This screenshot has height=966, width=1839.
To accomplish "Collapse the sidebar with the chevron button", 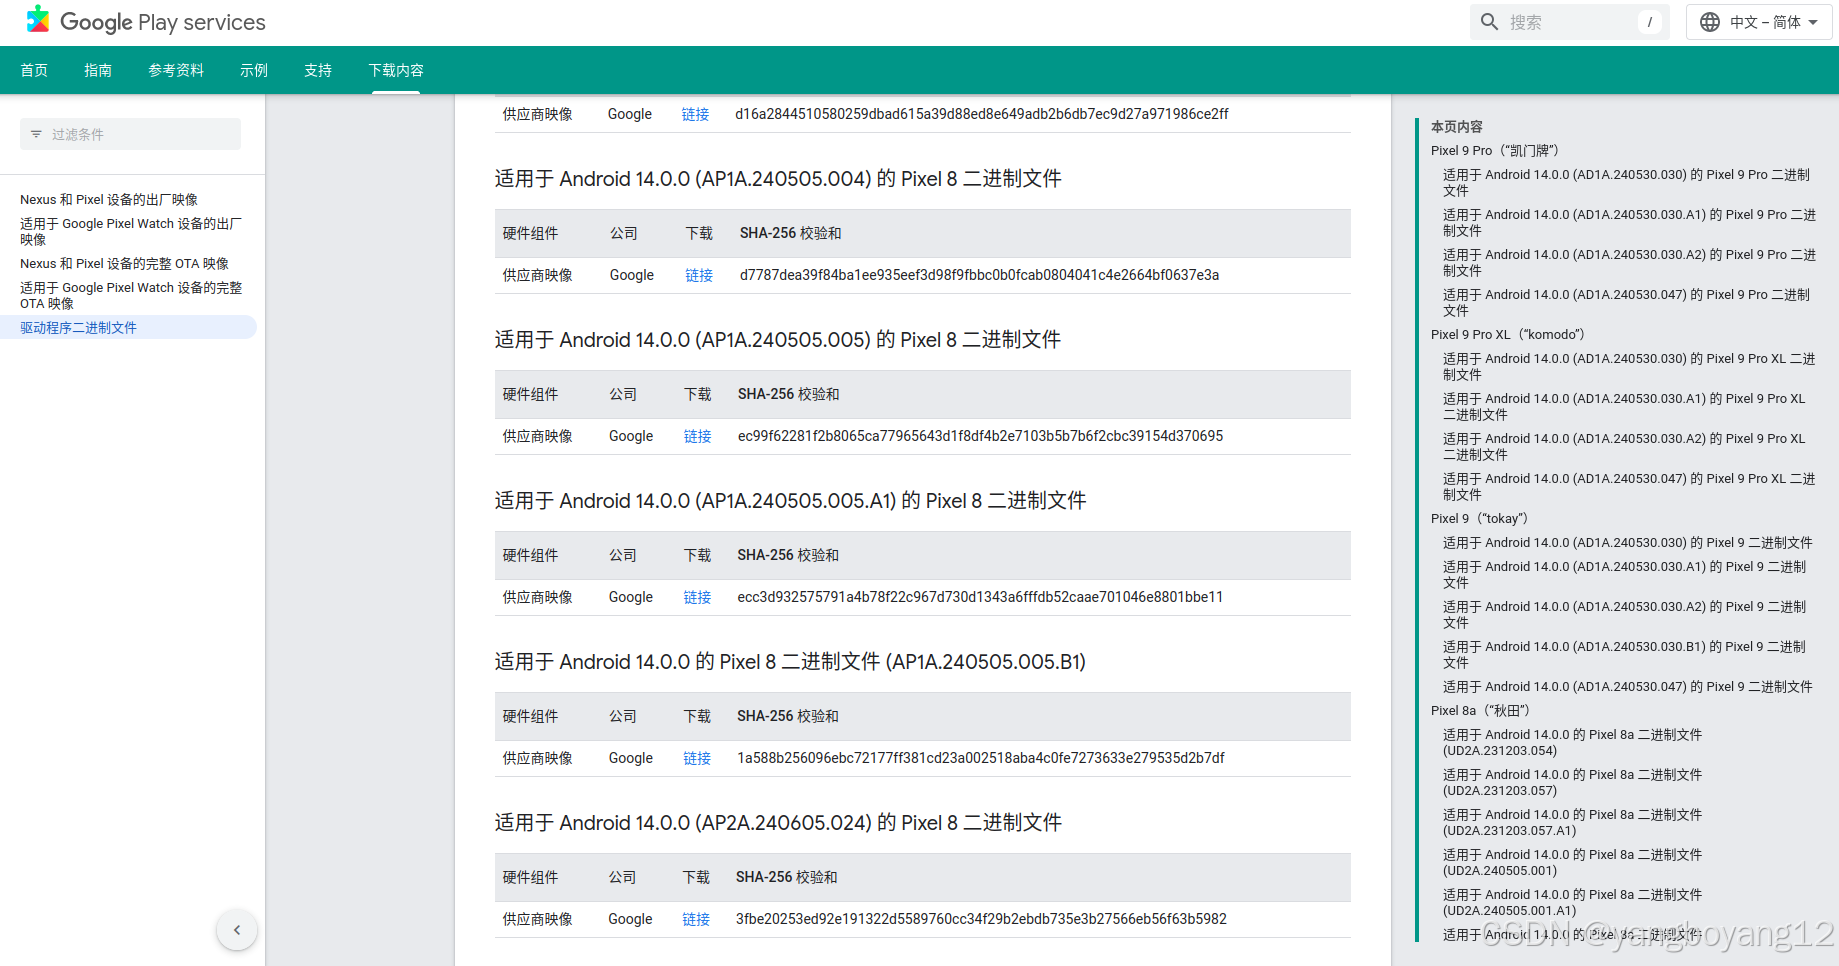I will click(x=237, y=930).
